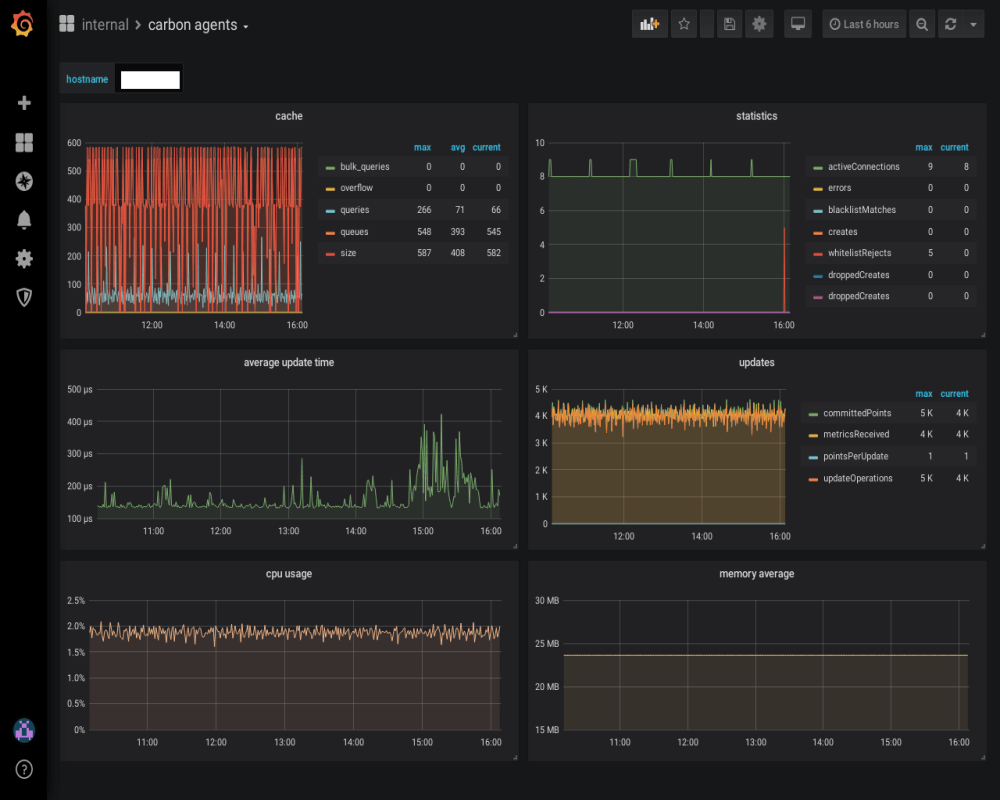1000x800 pixels.
Task: Open Explore from the left sidebar compass
Action: (24, 181)
